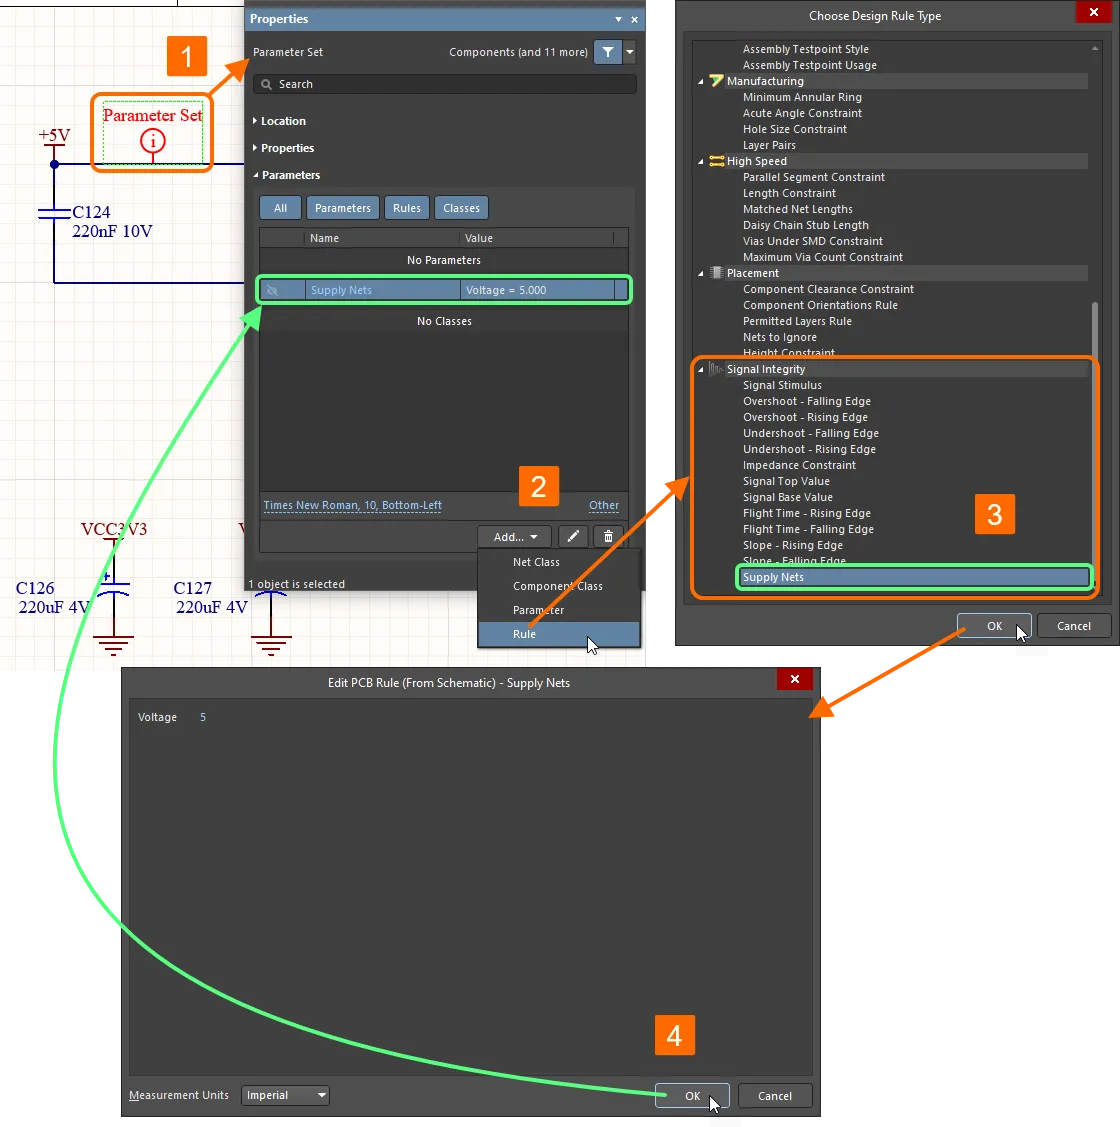The height and width of the screenshot is (1127, 1120).
Task: Select Assembly Testpoint Style rule
Action: (805, 49)
